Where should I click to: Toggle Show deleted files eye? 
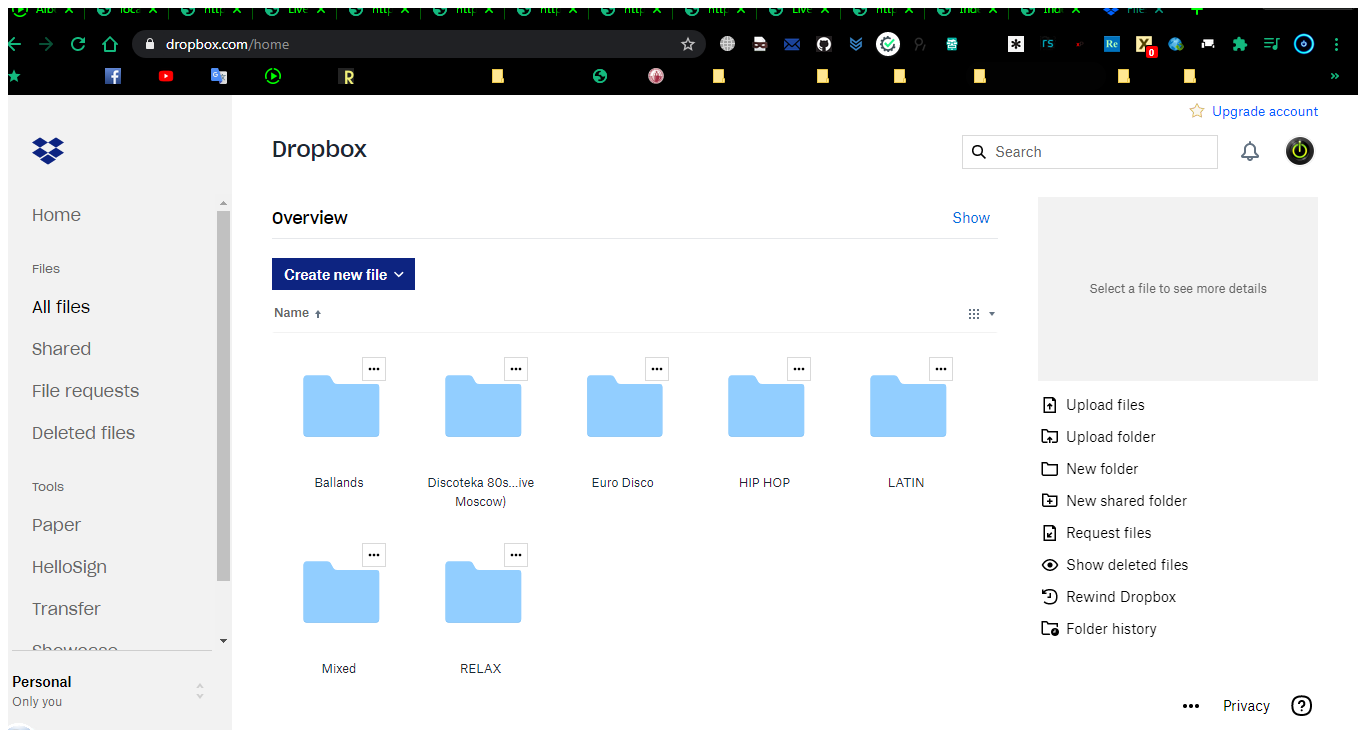point(1049,565)
